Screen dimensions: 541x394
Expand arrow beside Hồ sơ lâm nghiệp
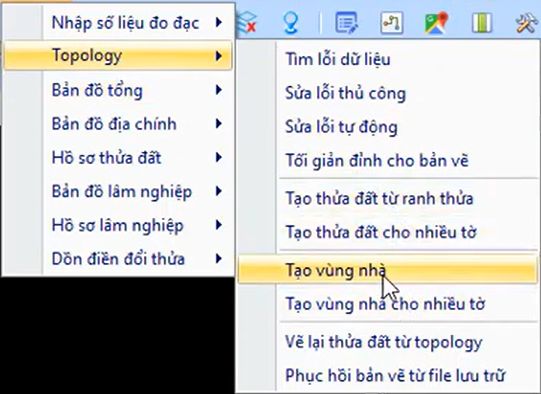(219, 225)
